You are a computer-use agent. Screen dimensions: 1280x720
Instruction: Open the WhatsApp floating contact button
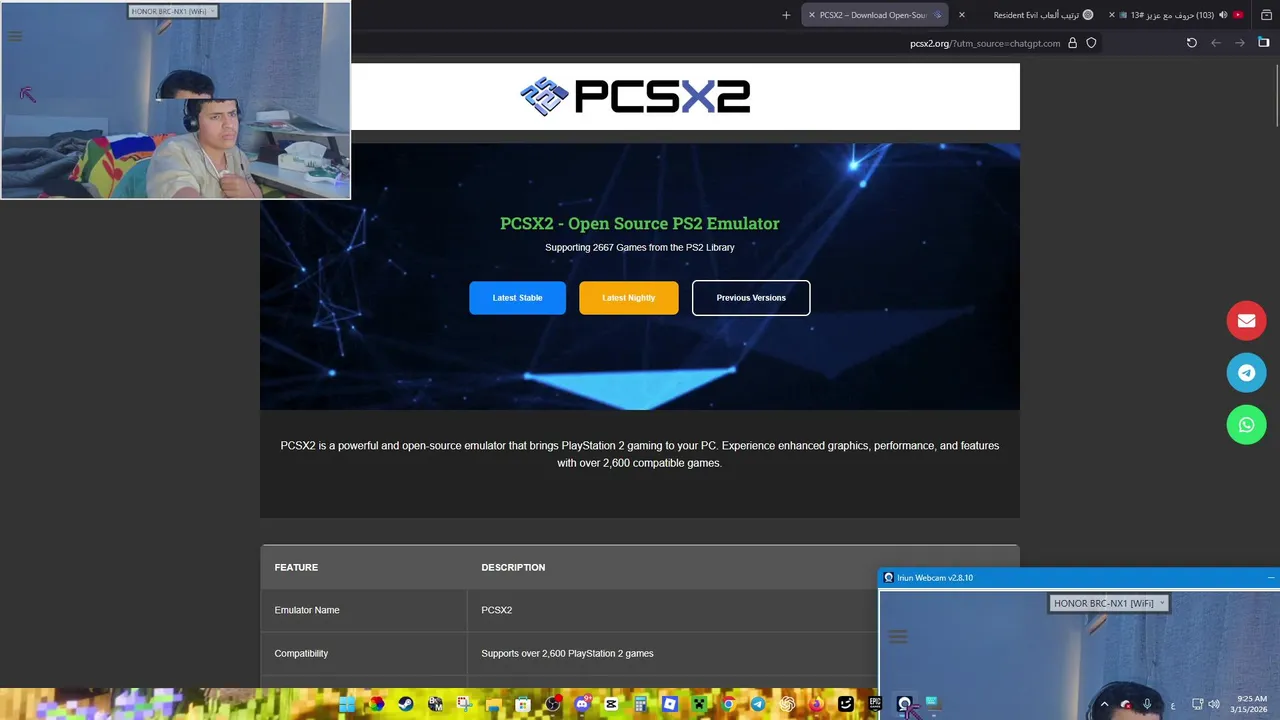coord(1246,425)
